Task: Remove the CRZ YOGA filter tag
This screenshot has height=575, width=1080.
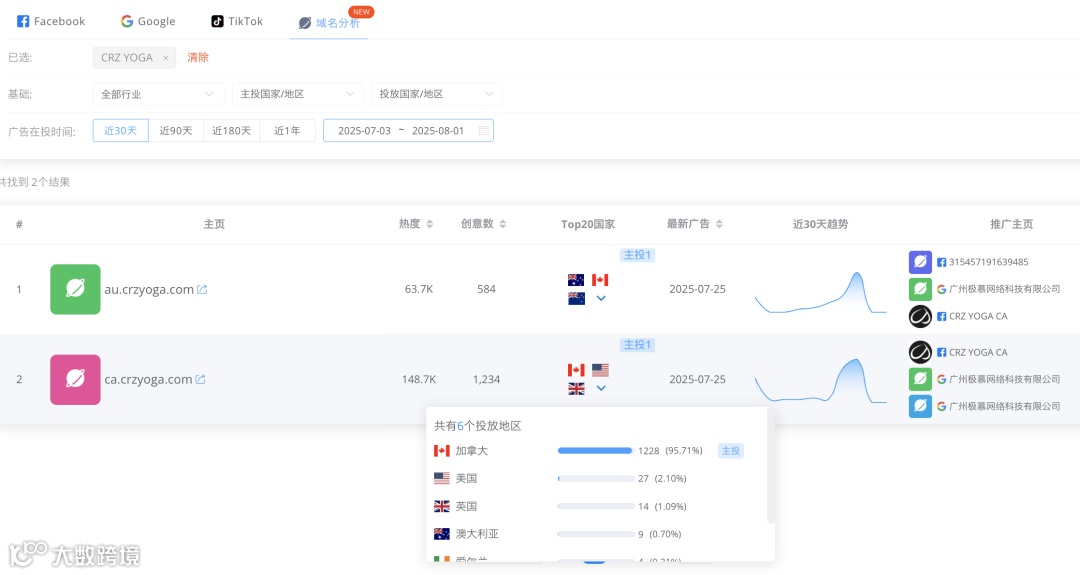Action: [165, 58]
